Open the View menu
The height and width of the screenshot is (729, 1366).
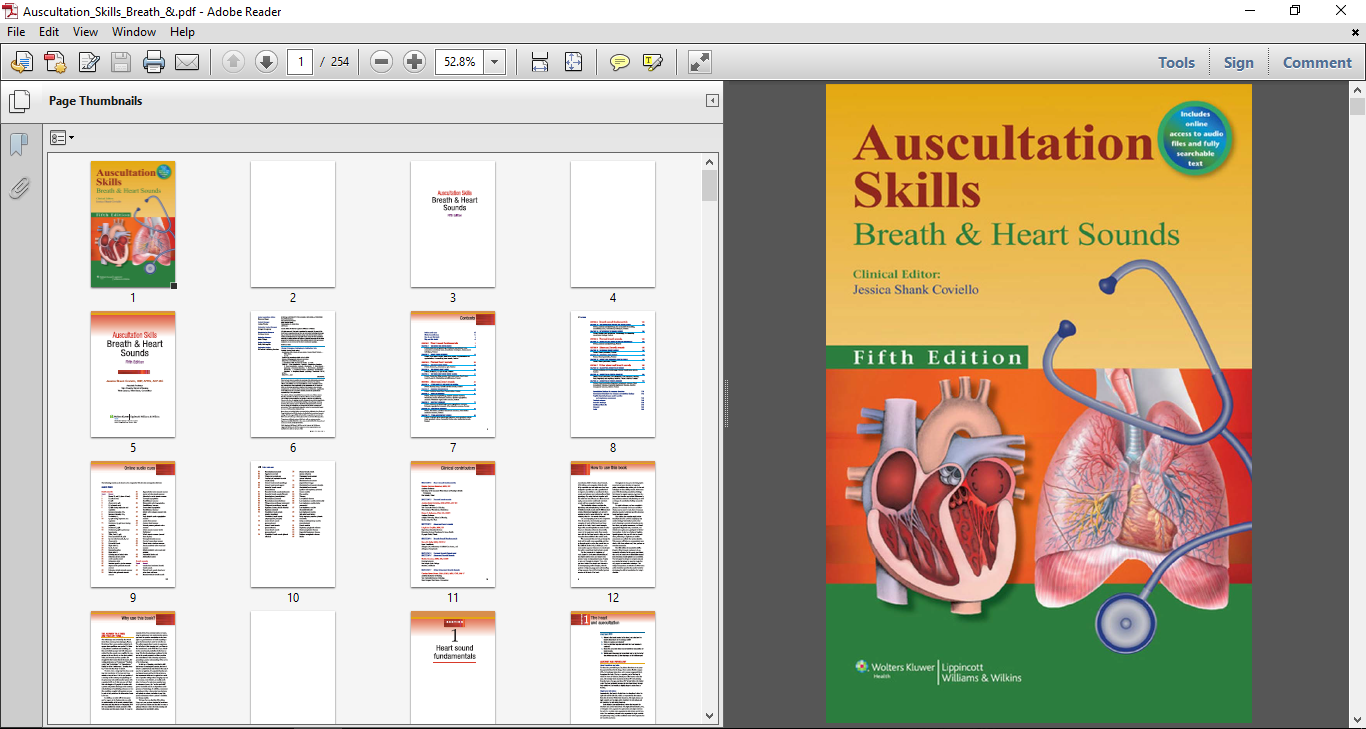tap(85, 32)
